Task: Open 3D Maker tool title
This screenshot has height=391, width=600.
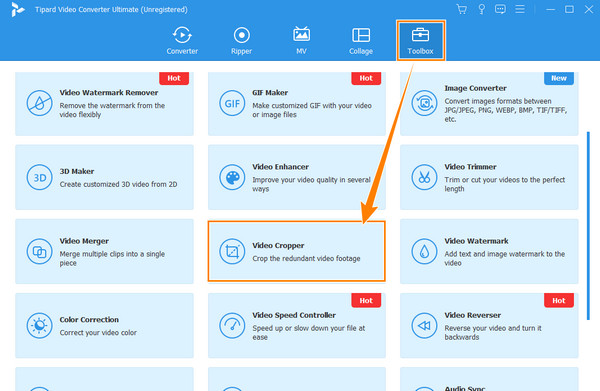Action: pyautogui.click(x=77, y=171)
